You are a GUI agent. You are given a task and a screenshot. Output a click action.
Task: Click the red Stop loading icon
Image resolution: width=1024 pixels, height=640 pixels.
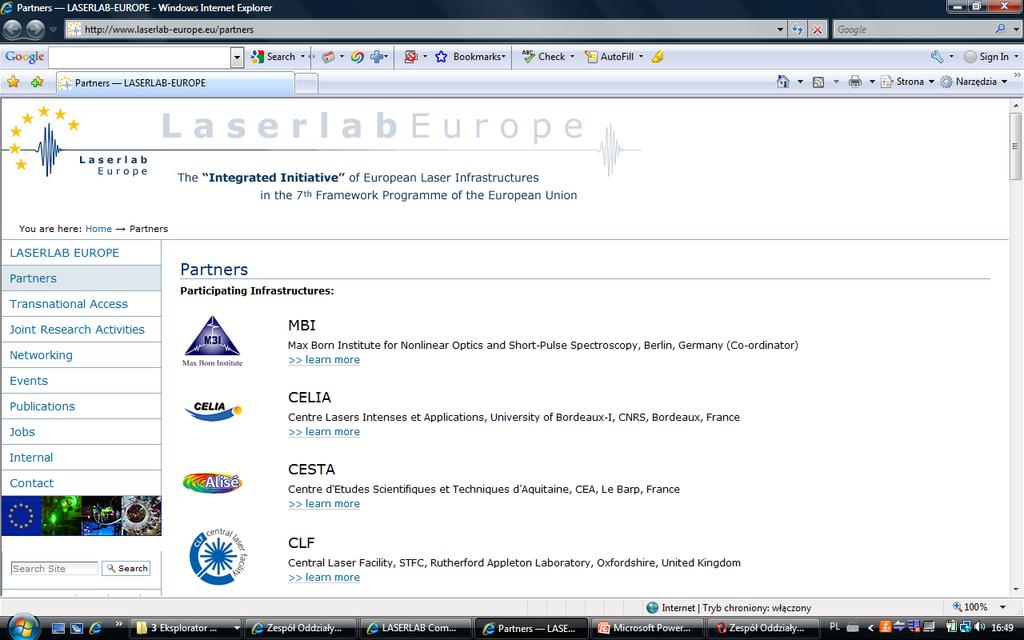pyautogui.click(x=817, y=29)
